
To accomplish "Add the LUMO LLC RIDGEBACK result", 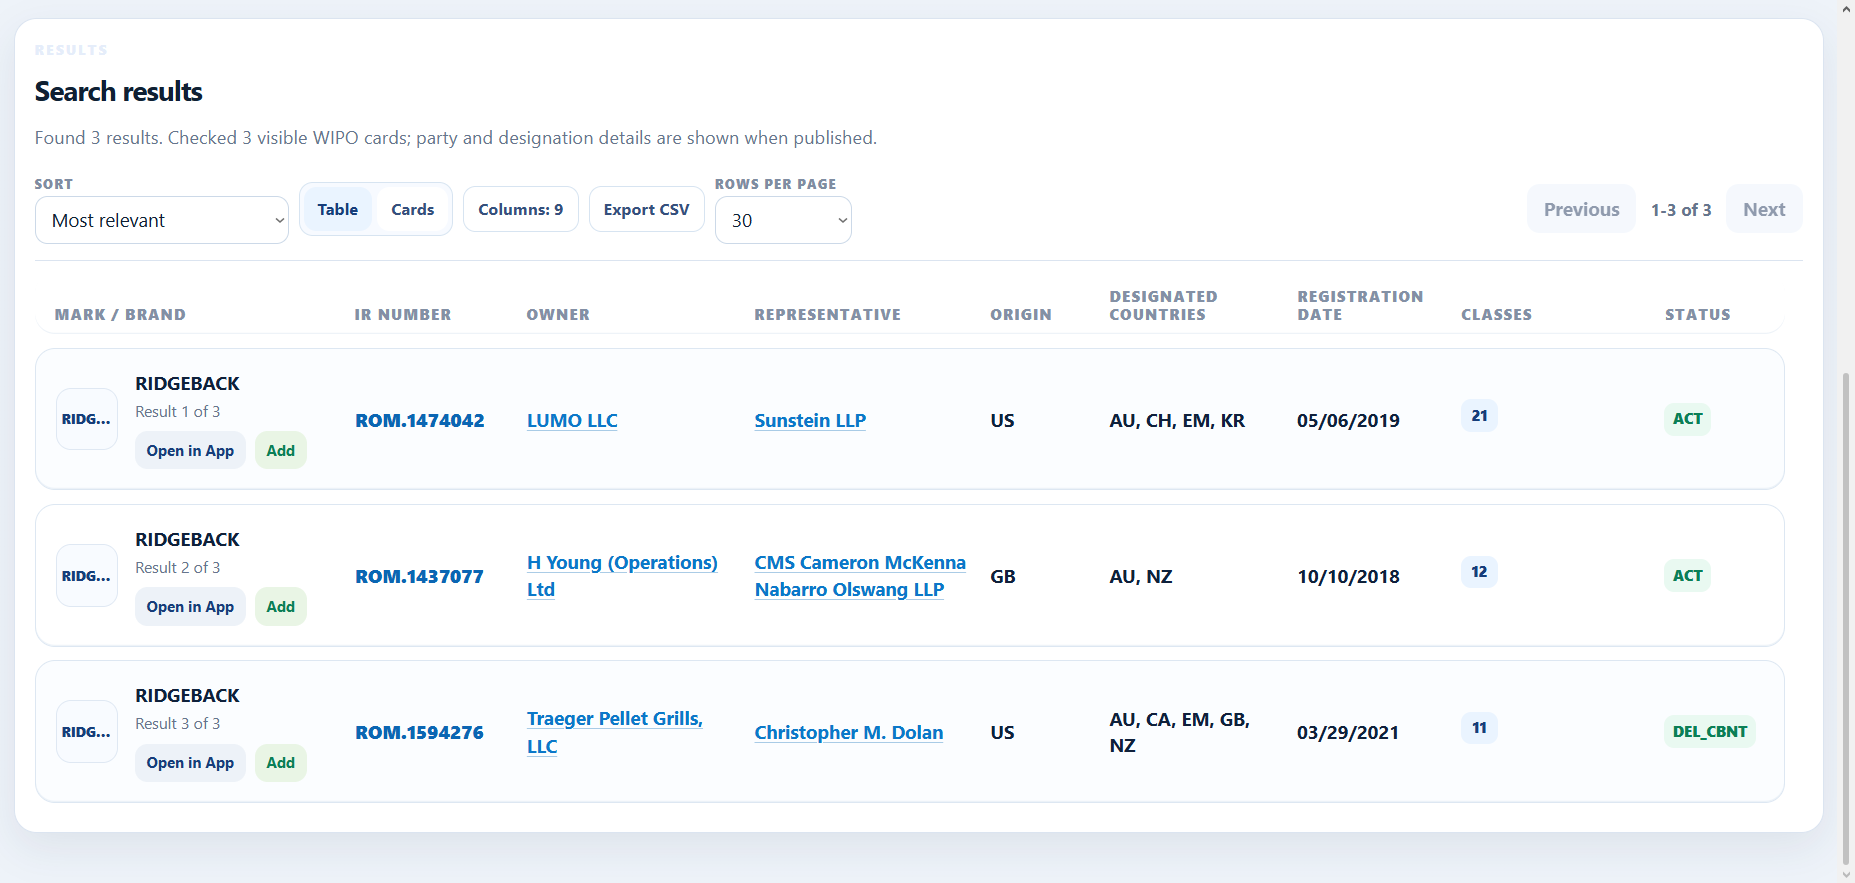I will pyautogui.click(x=281, y=451).
